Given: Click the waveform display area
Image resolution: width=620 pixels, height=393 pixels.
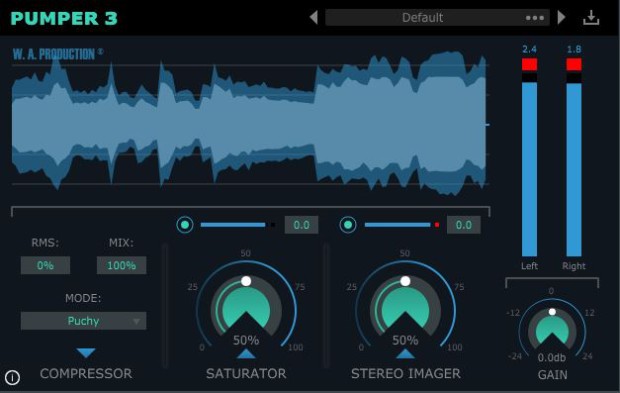Looking at the screenshot, I should (251, 123).
